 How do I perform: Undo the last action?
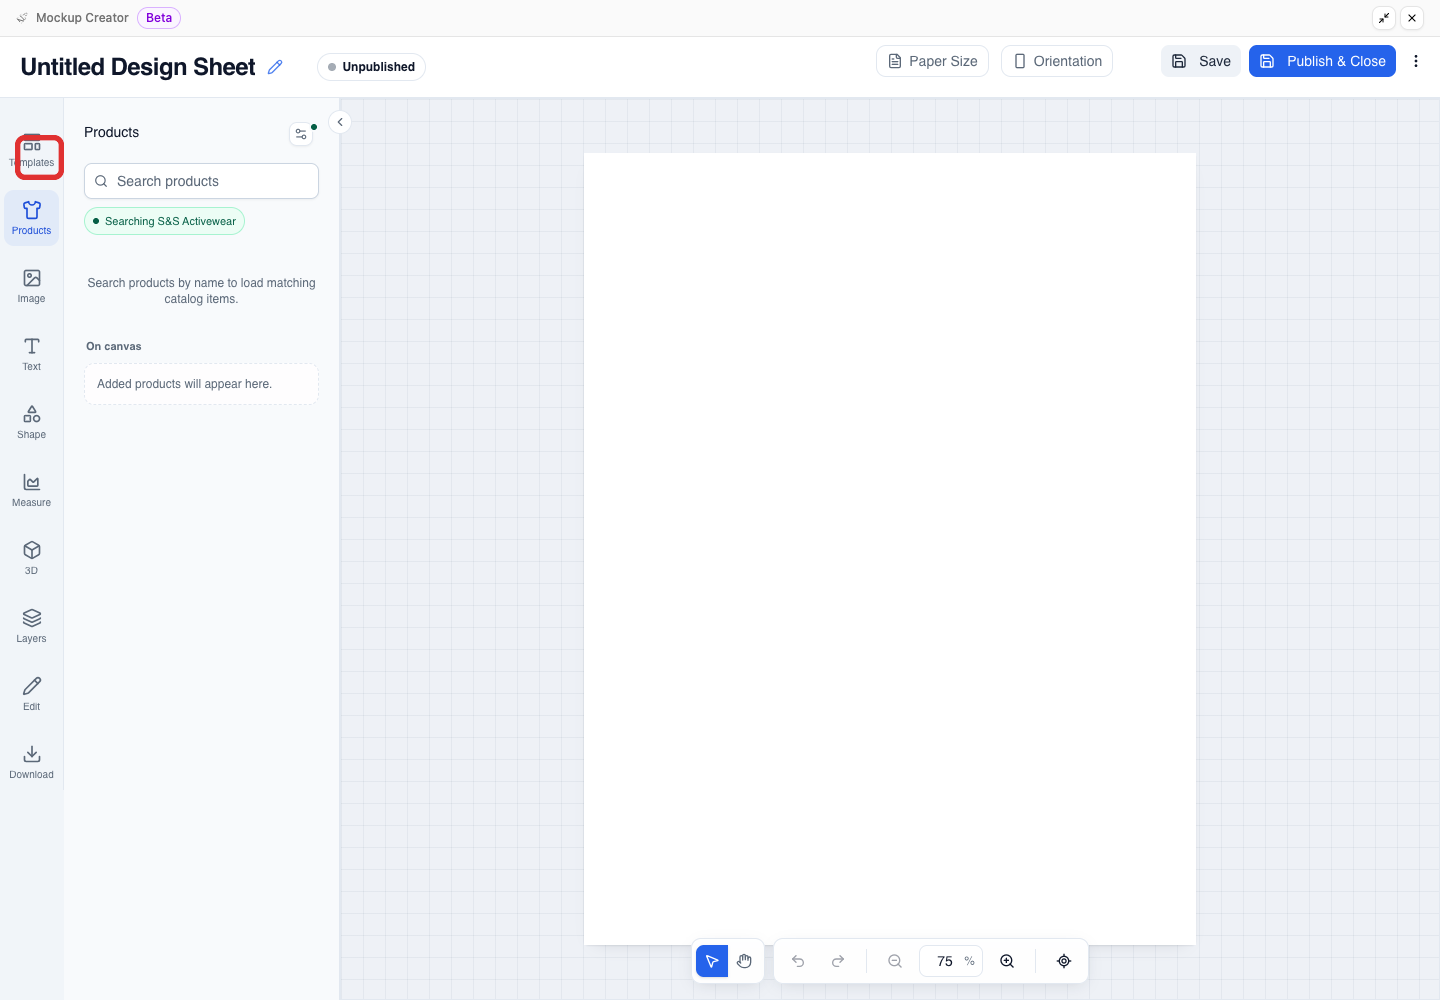click(798, 961)
